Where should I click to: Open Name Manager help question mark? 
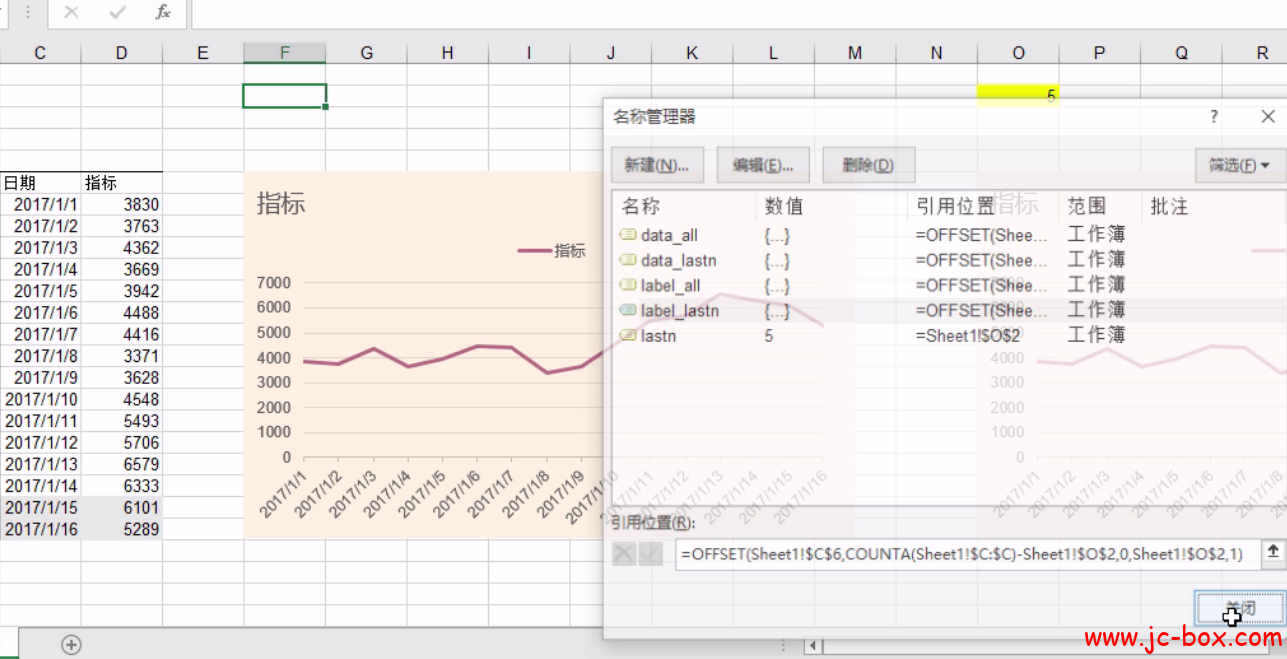point(1214,117)
